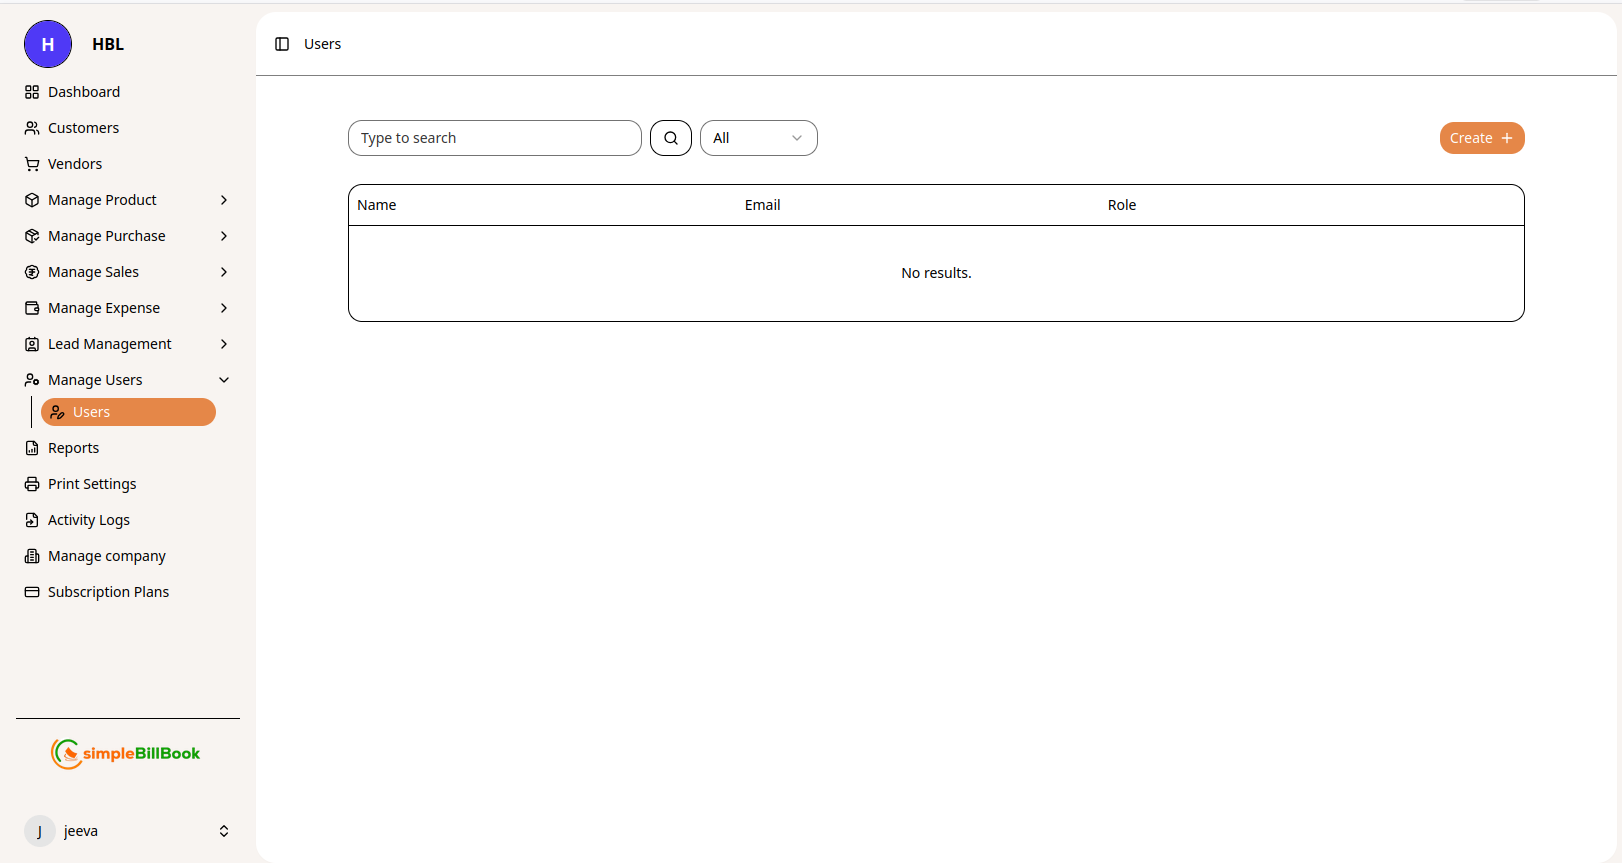Open Activity Logs from sidebar

pyautogui.click(x=88, y=520)
